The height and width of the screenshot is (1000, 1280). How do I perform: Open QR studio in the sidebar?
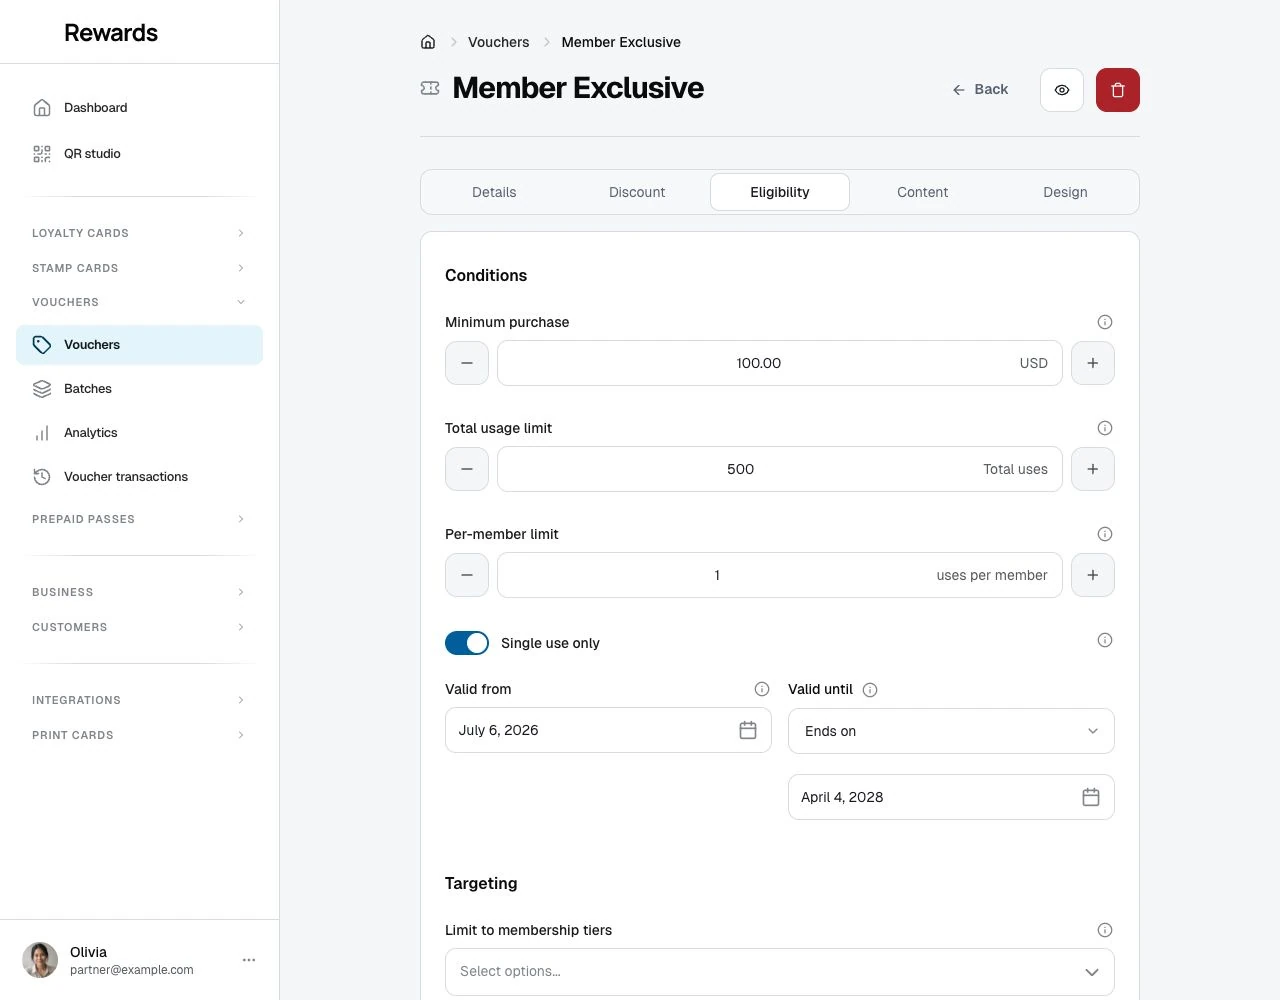[x=139, y=154]
